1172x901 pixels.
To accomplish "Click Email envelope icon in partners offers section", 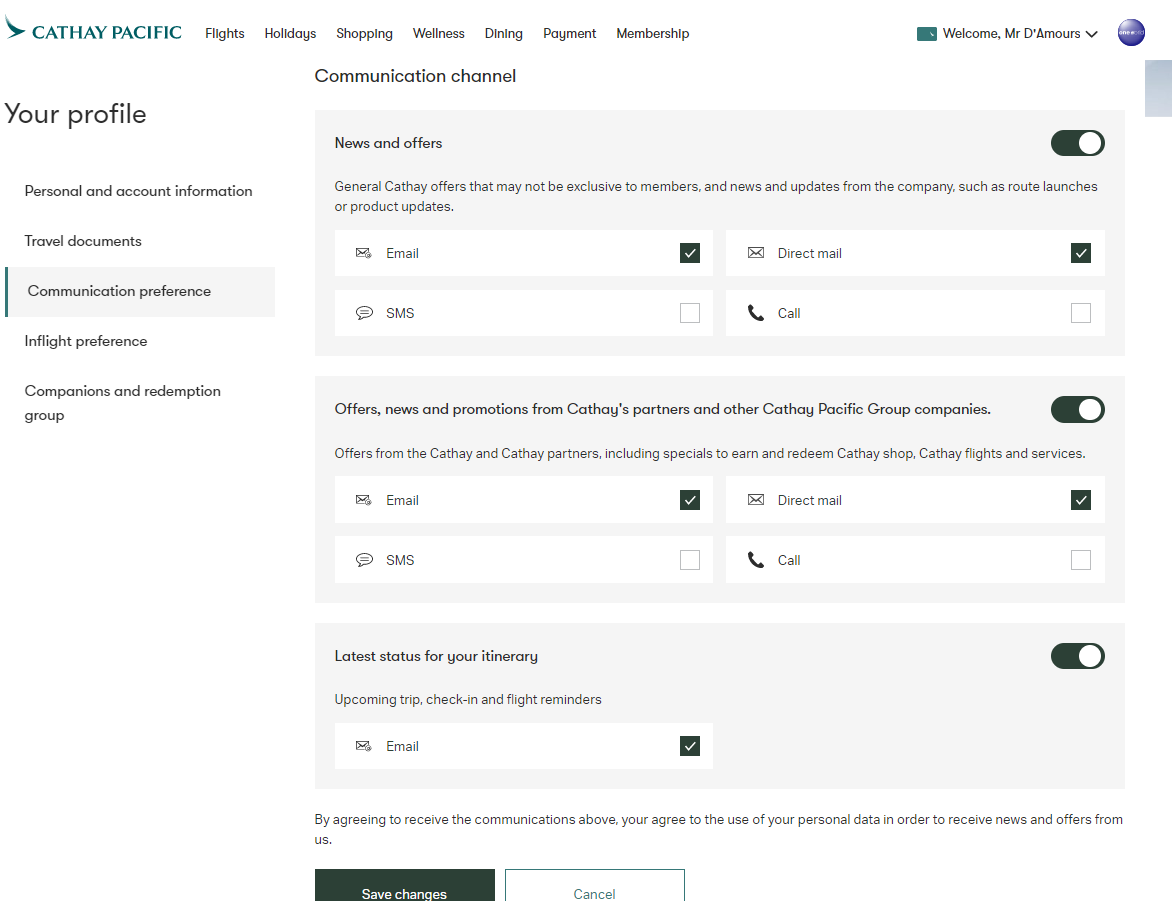I will click(x=364, y=499).
